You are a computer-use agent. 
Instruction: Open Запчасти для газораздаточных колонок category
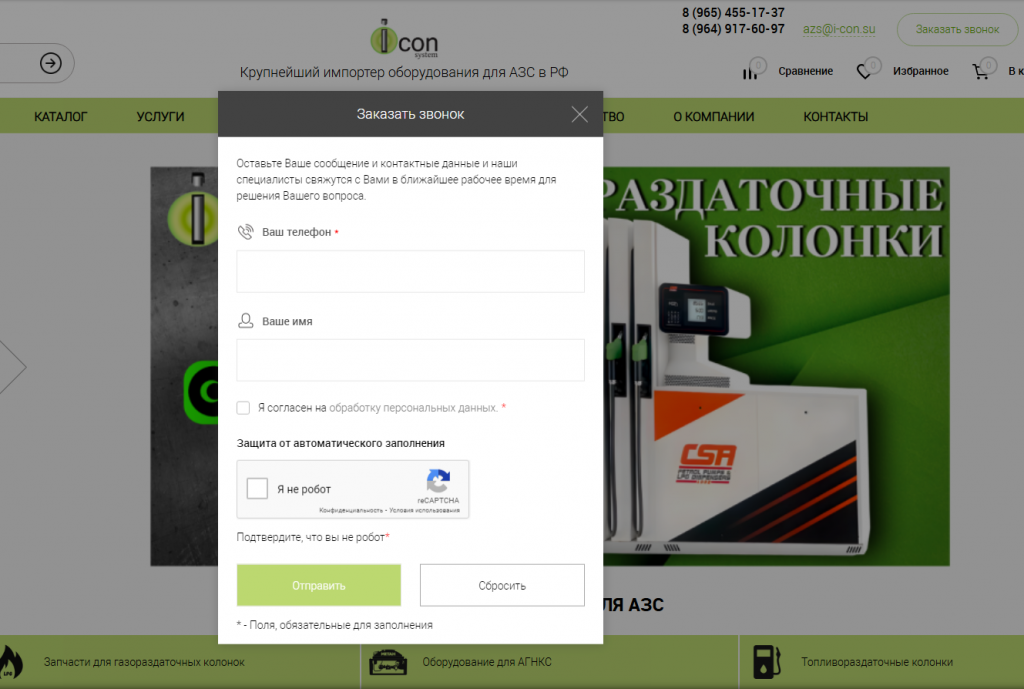pyautogui.click(x=144, y=662)
